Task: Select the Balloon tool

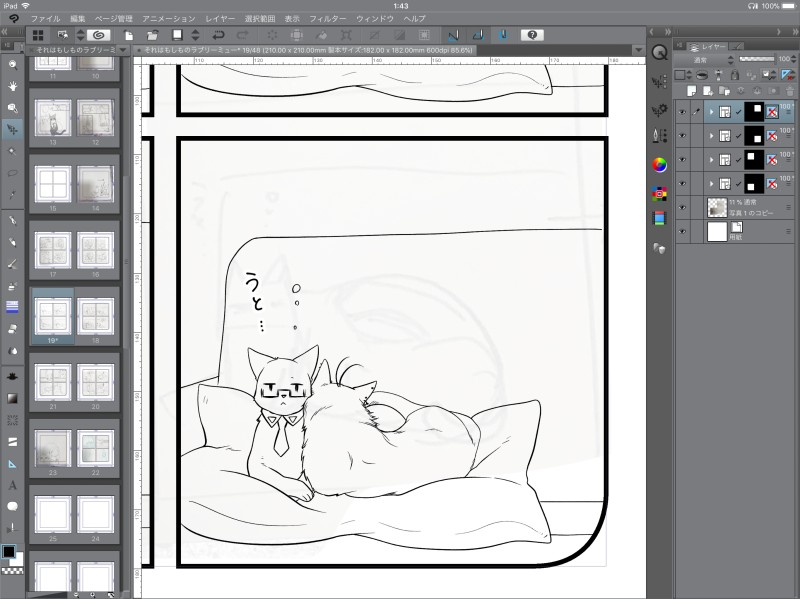Action: [x=13, y=506]
